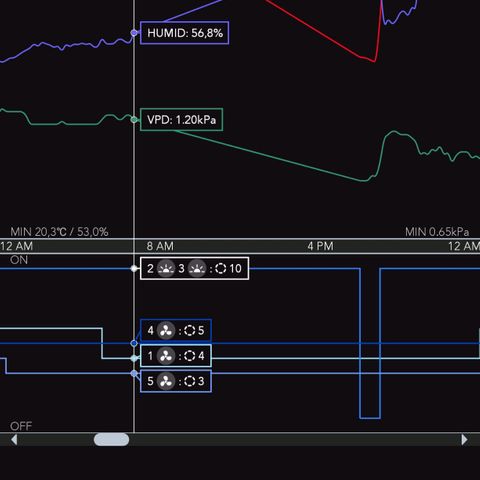The image size is (480, 480).
Task: Click the MIN 20,3°C / 53,0% readout
Action: 59,232
